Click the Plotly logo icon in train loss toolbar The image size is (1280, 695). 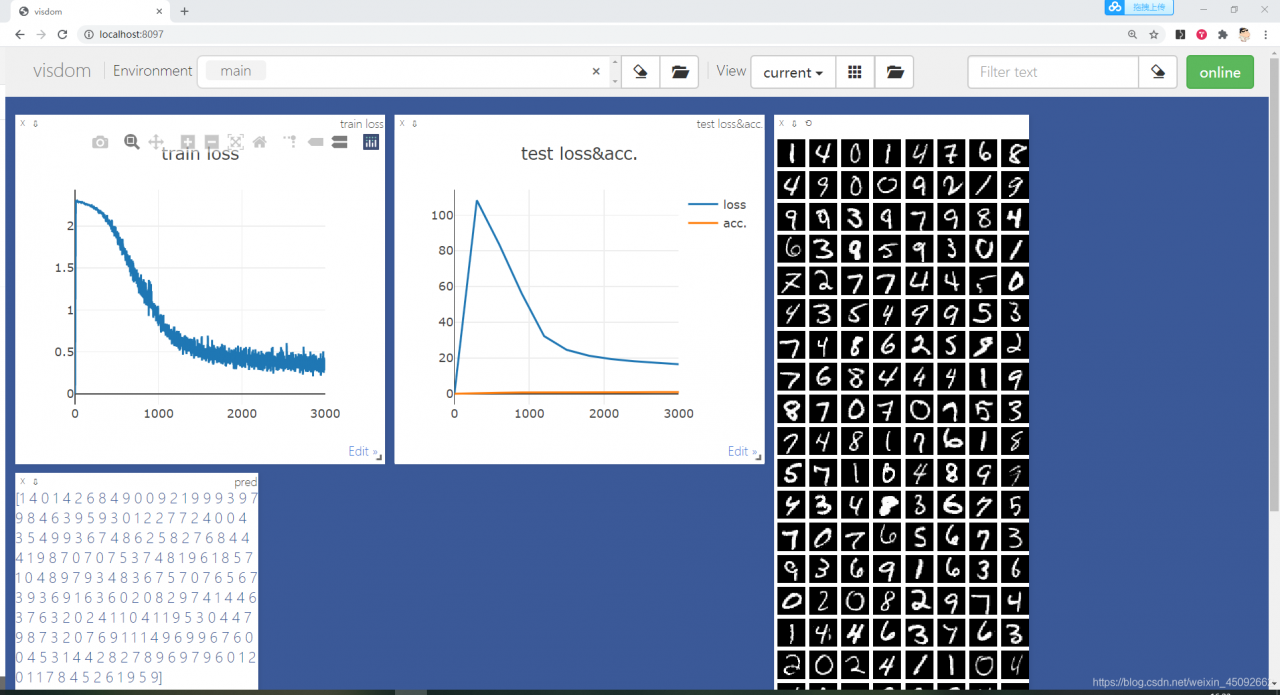click(371, 143)
